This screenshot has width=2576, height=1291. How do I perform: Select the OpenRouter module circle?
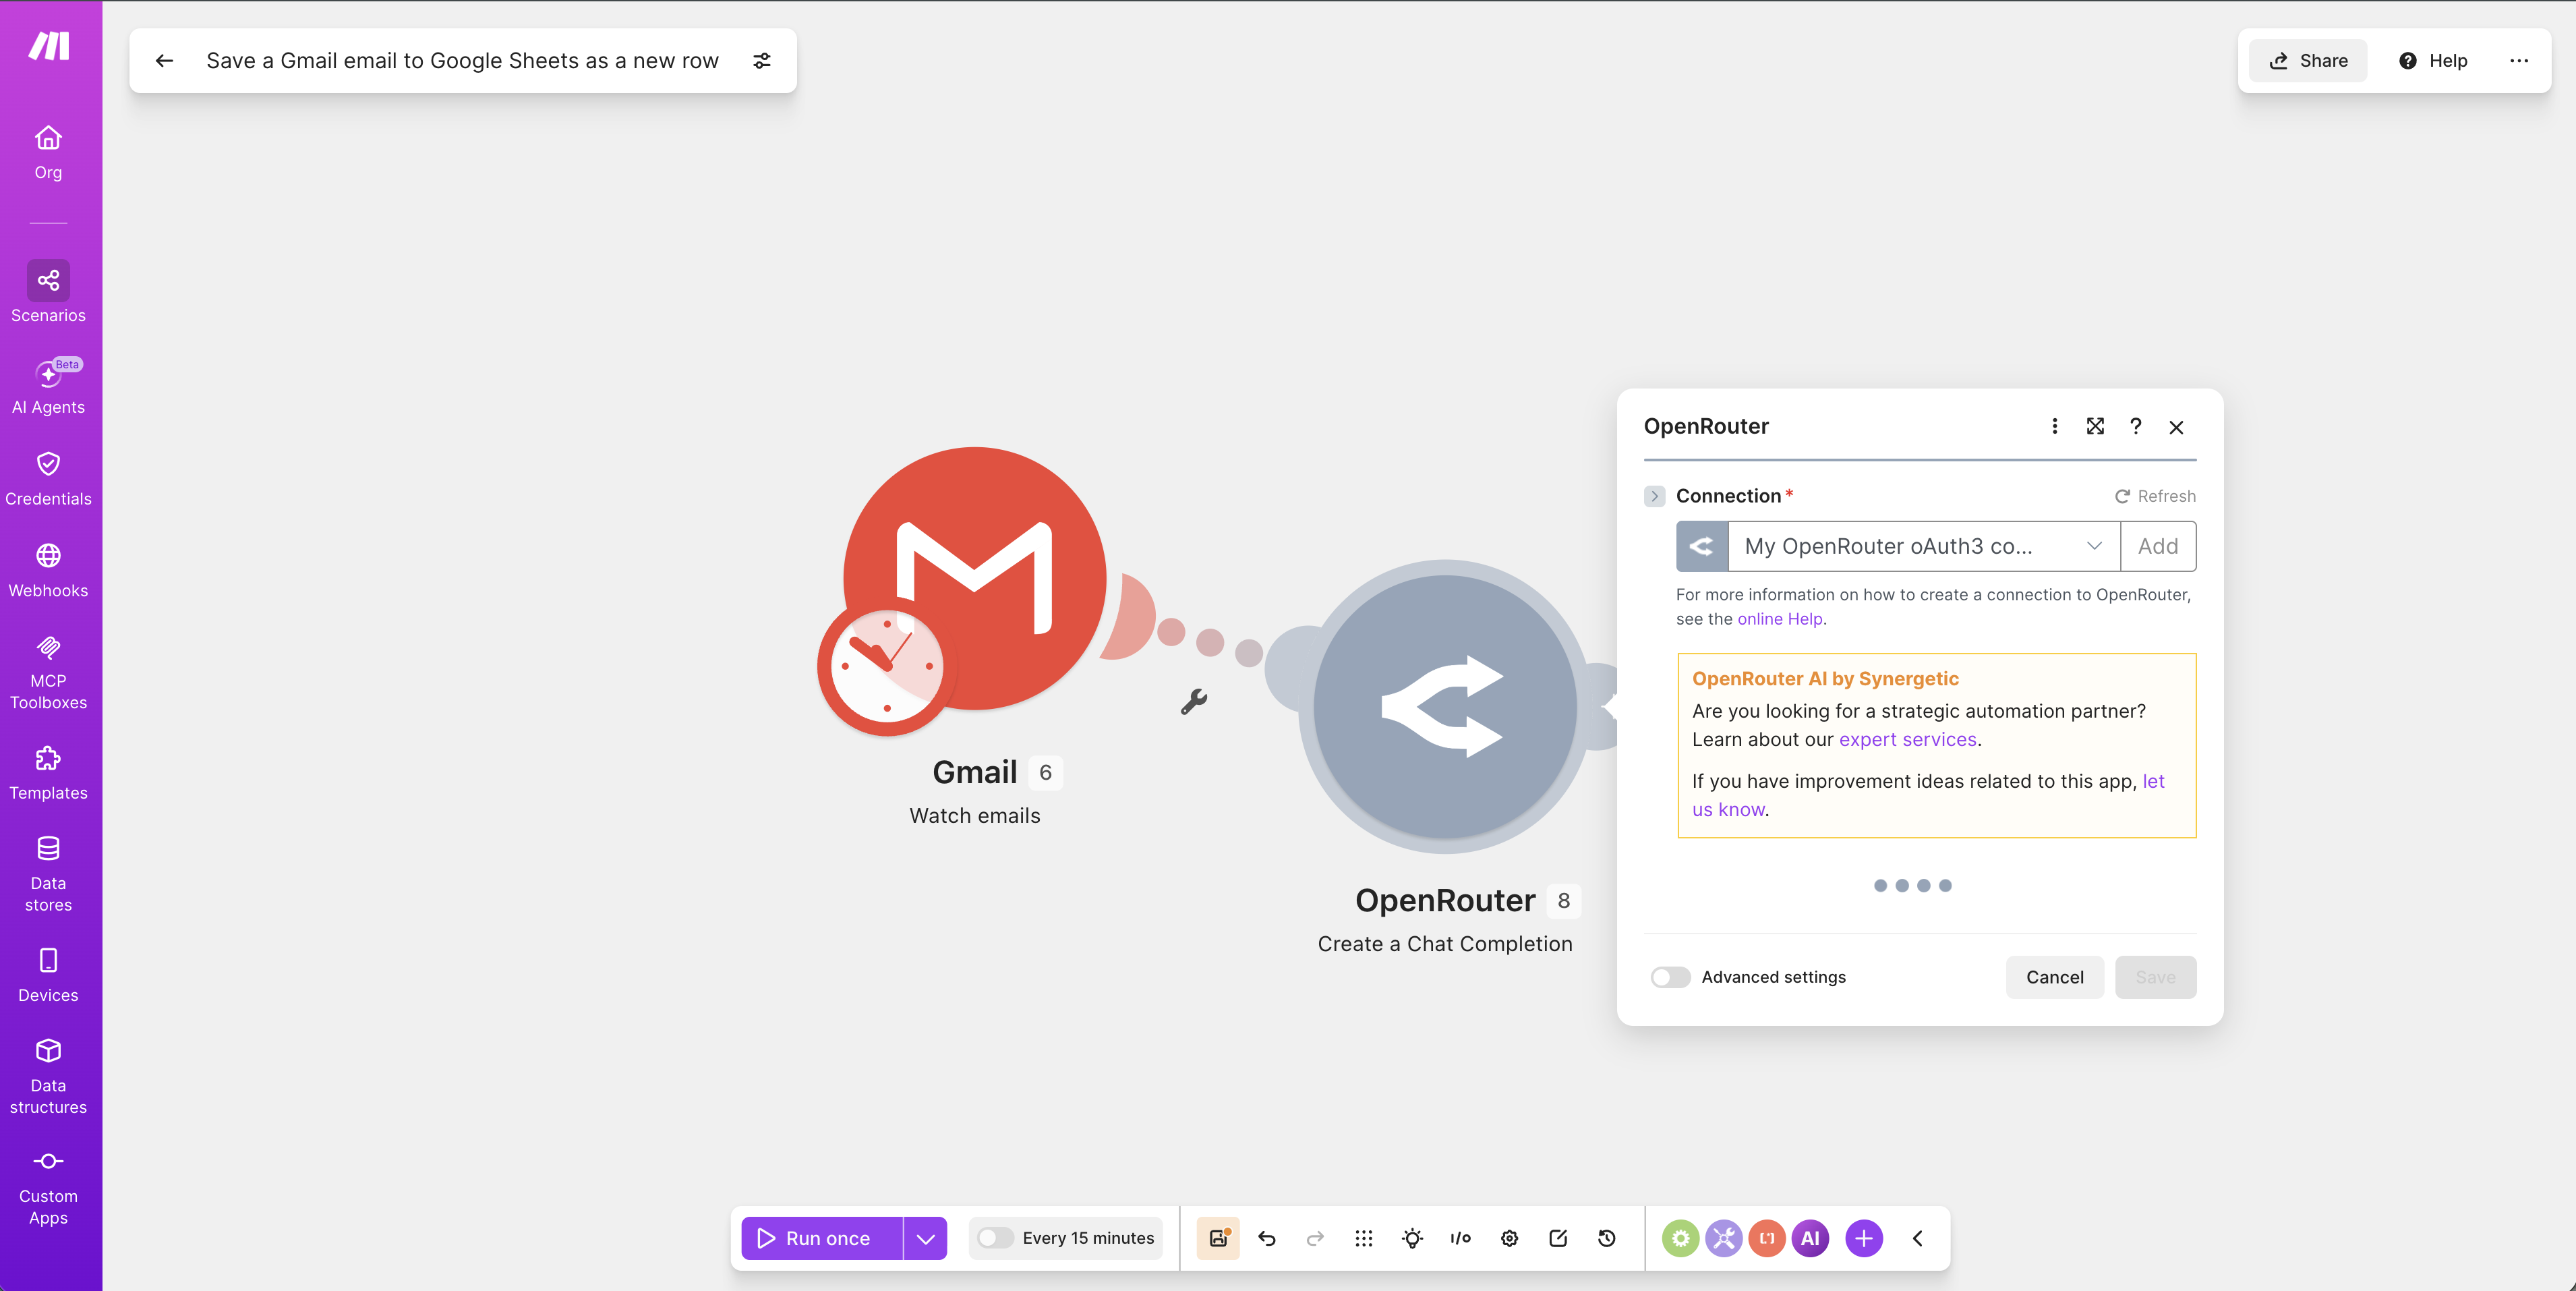(x=1445, y=708)
